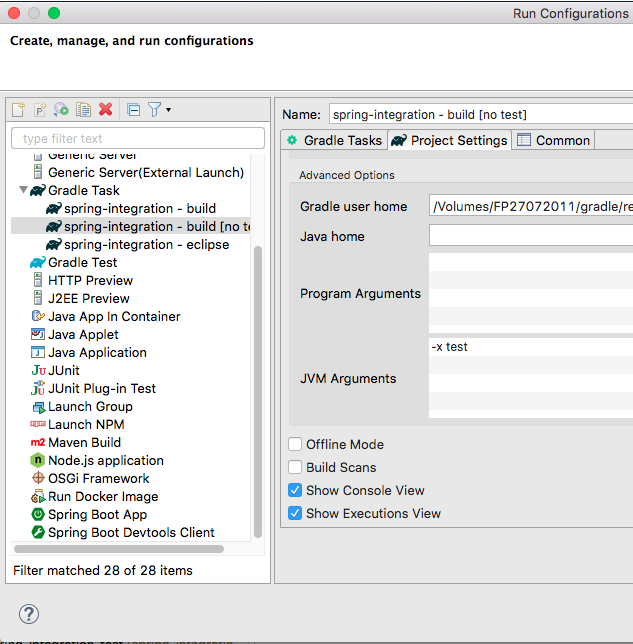Select Java Application configuration type
Screen dimensions: 633x644
[x=97, y=353]
